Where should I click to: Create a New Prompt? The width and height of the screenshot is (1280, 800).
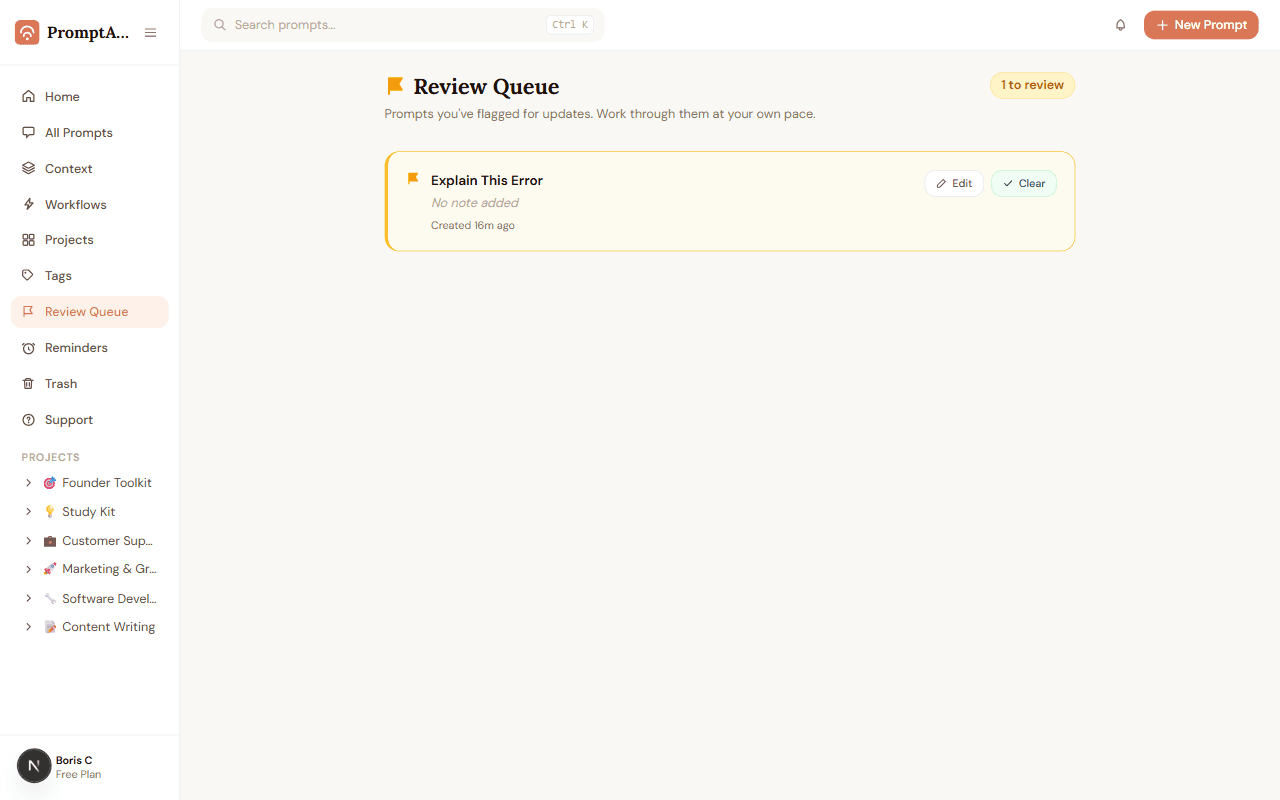point(1201,25)
